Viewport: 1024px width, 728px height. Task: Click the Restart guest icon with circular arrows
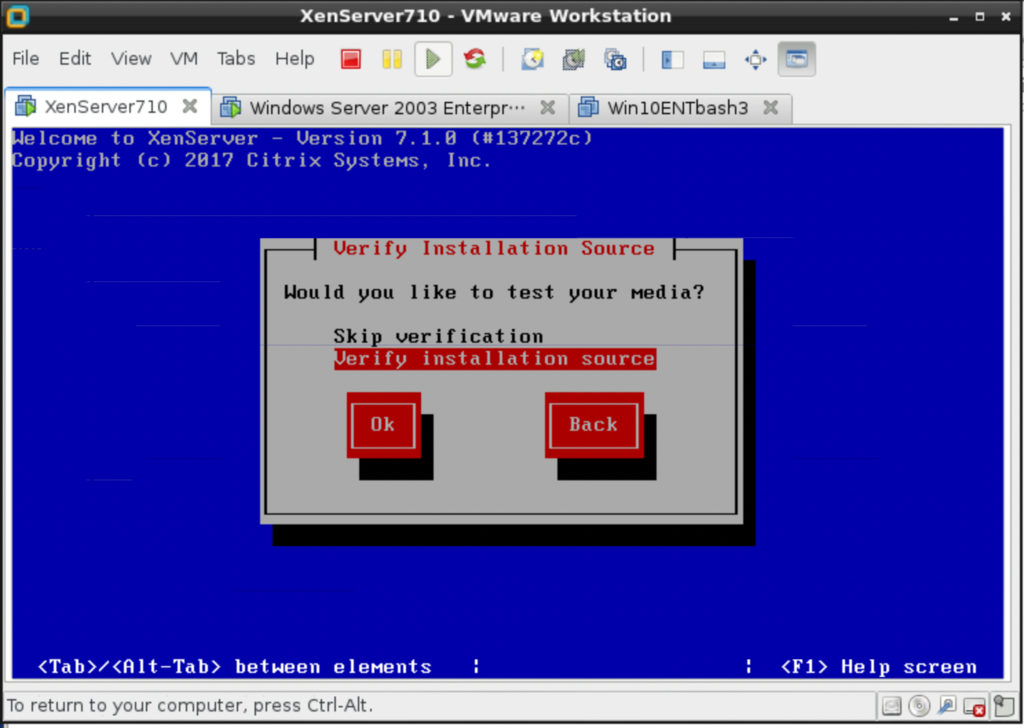click(475, 59)
